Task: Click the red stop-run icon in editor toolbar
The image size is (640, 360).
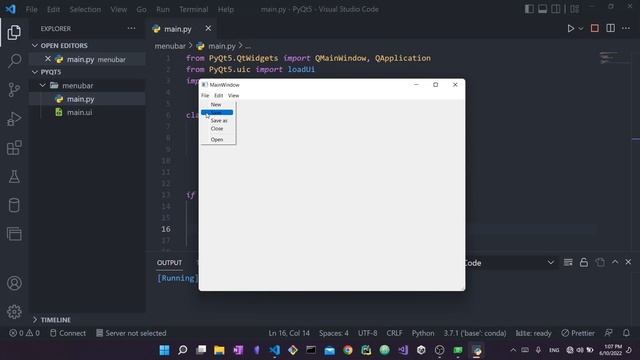Action: point(595,28)
